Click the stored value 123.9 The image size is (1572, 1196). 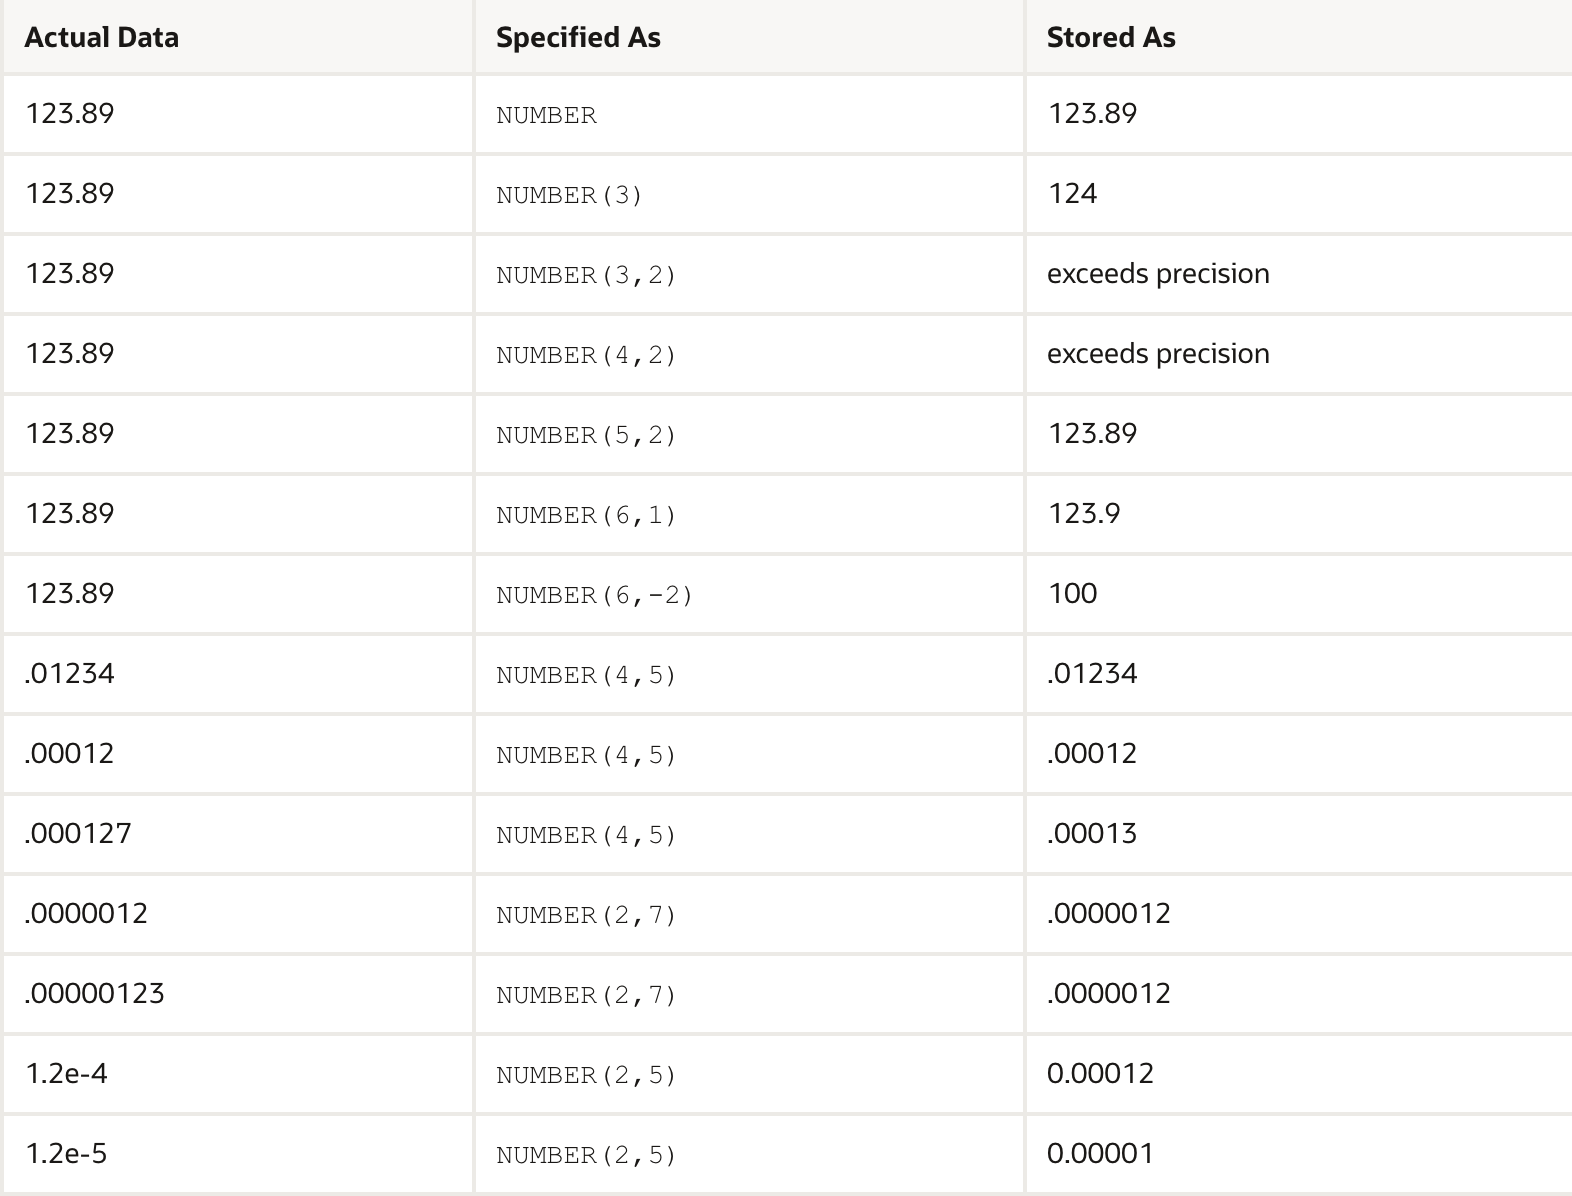pyautogui.click(x=1083, y=513)
